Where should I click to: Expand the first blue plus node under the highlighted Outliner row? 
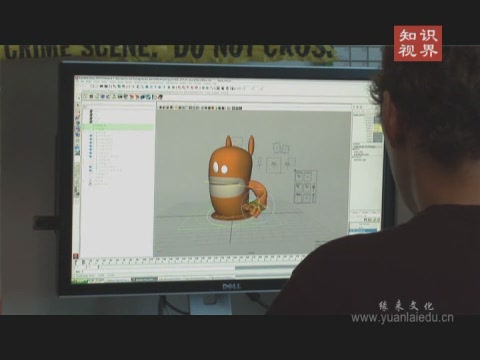pos(91,135)
